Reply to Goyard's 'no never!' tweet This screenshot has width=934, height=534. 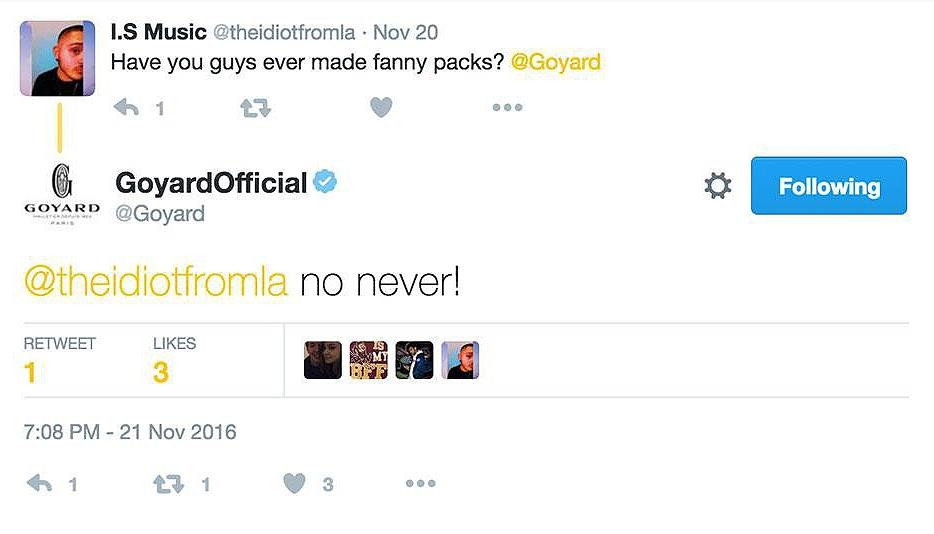39,484
